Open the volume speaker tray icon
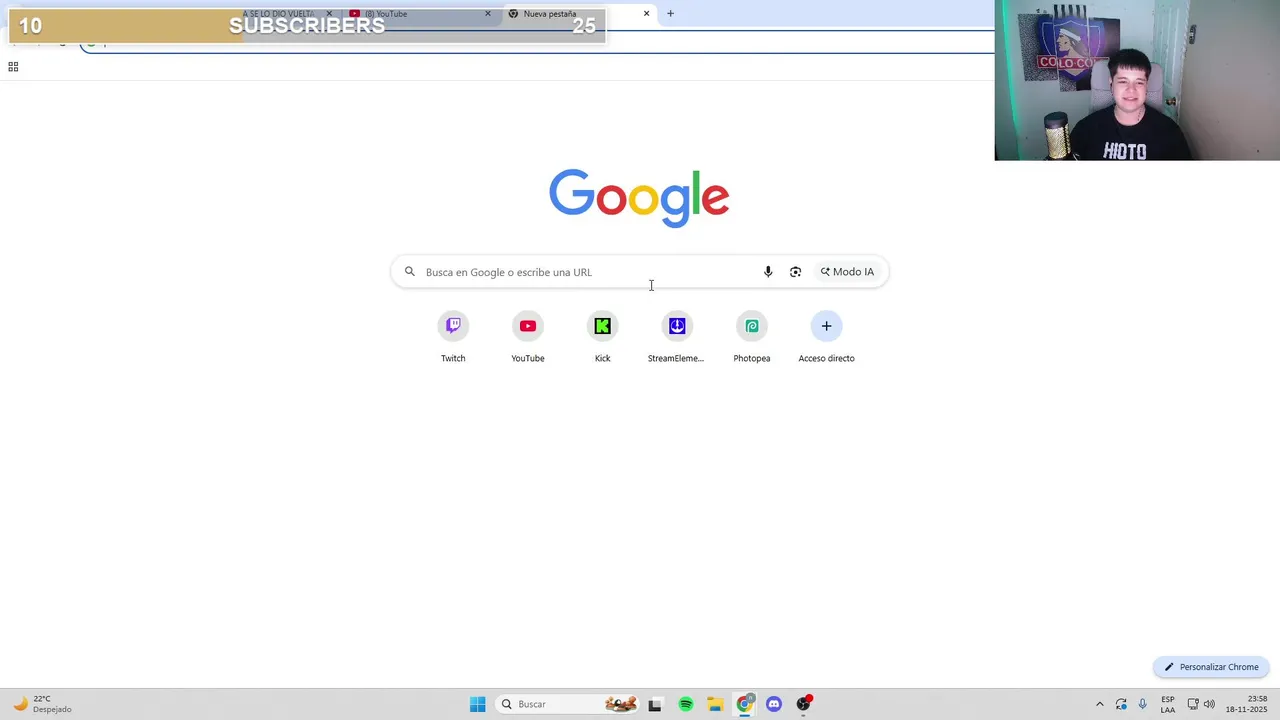Image resolution: width=1280 pixels, height=720 pixels. tap(1209, 704)
